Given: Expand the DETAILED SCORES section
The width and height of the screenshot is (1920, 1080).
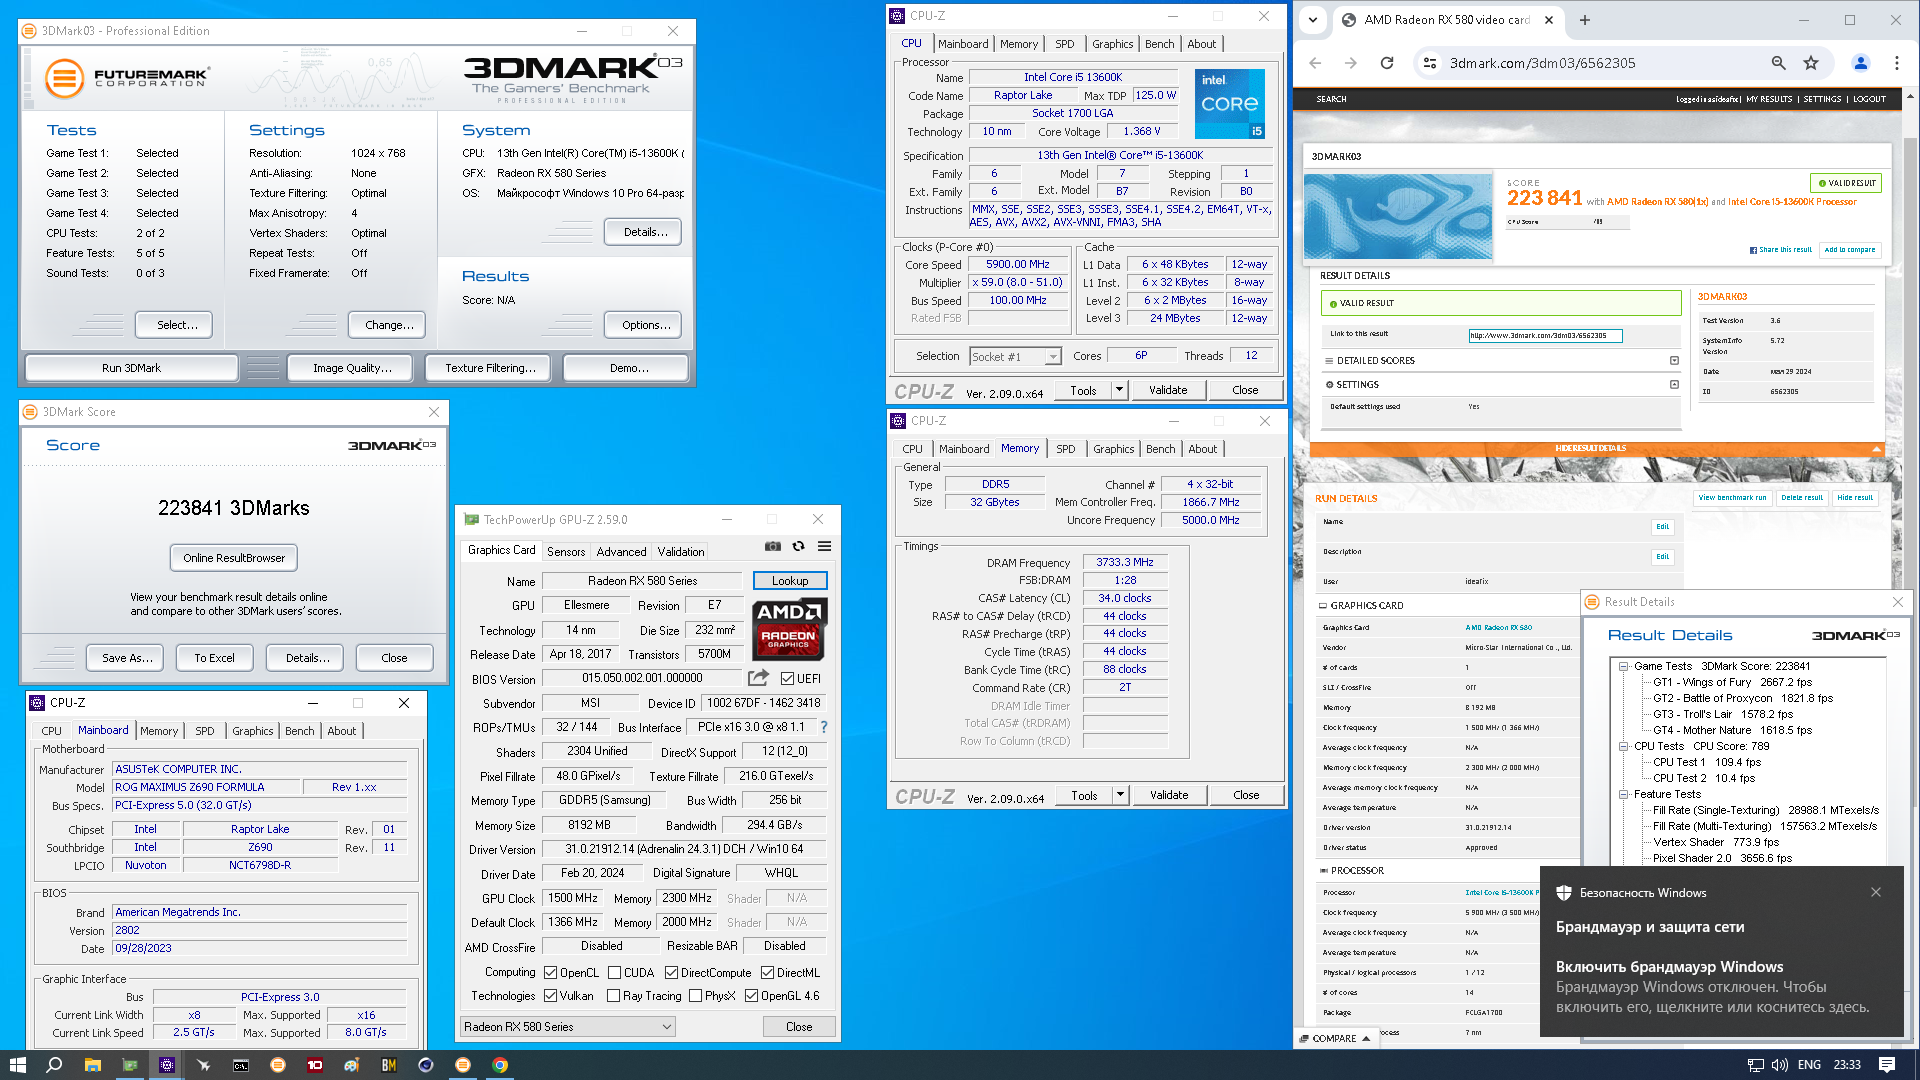Looking at the screenshot, I should click(1674, 361).
